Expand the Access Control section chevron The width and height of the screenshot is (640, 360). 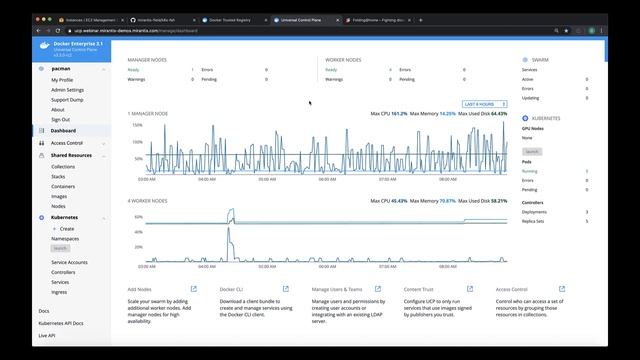coord(104,144)
